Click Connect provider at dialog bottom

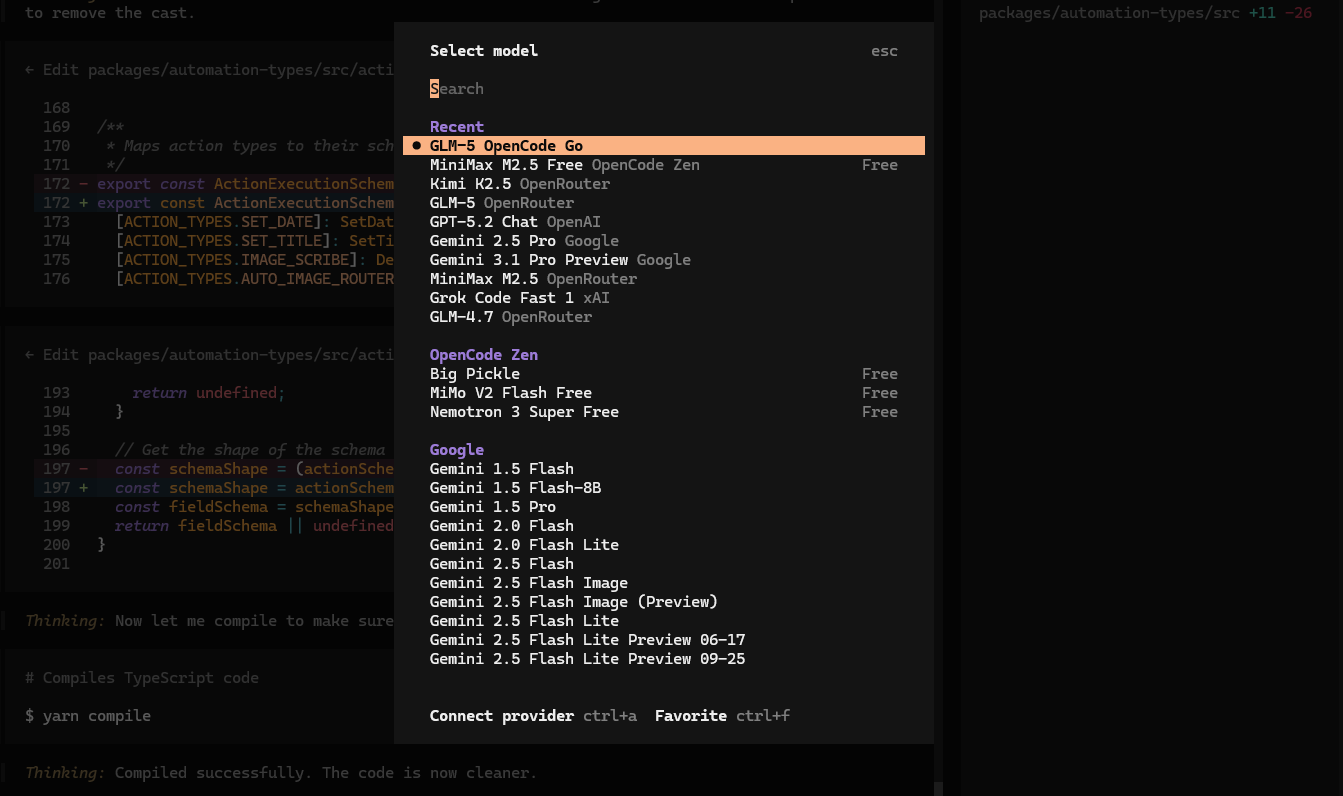coord(533,716)
